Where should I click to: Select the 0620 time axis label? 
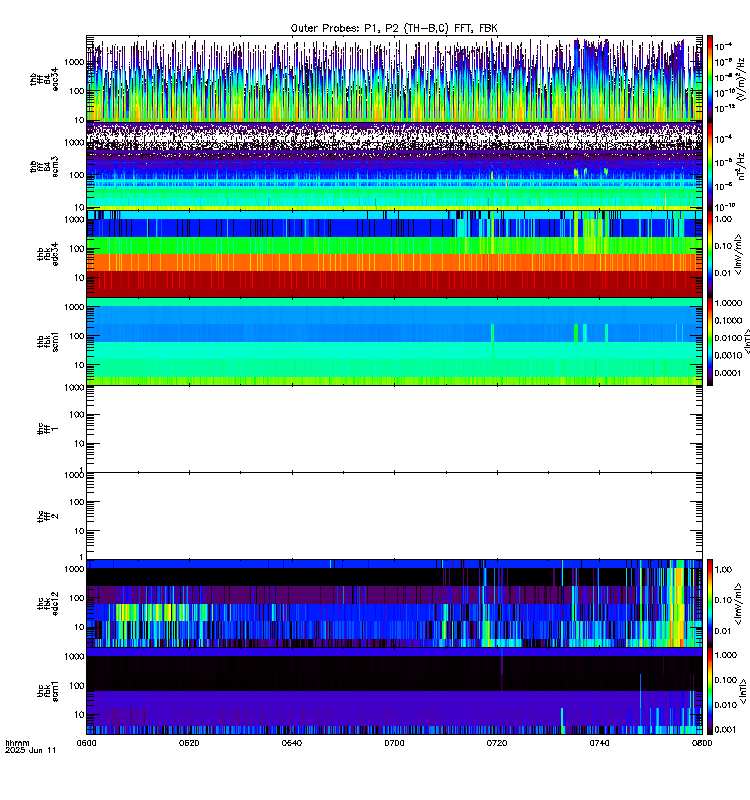click(x=189, y=743)
